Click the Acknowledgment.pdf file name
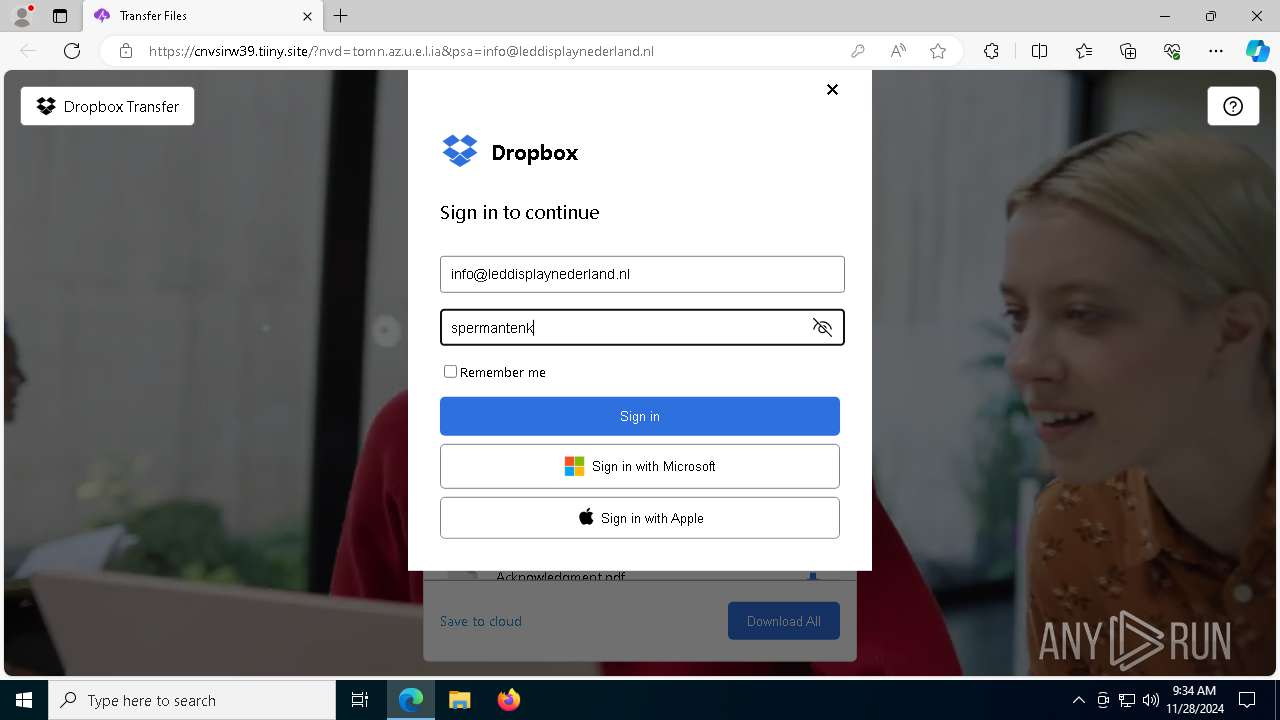 pos(560,577)
